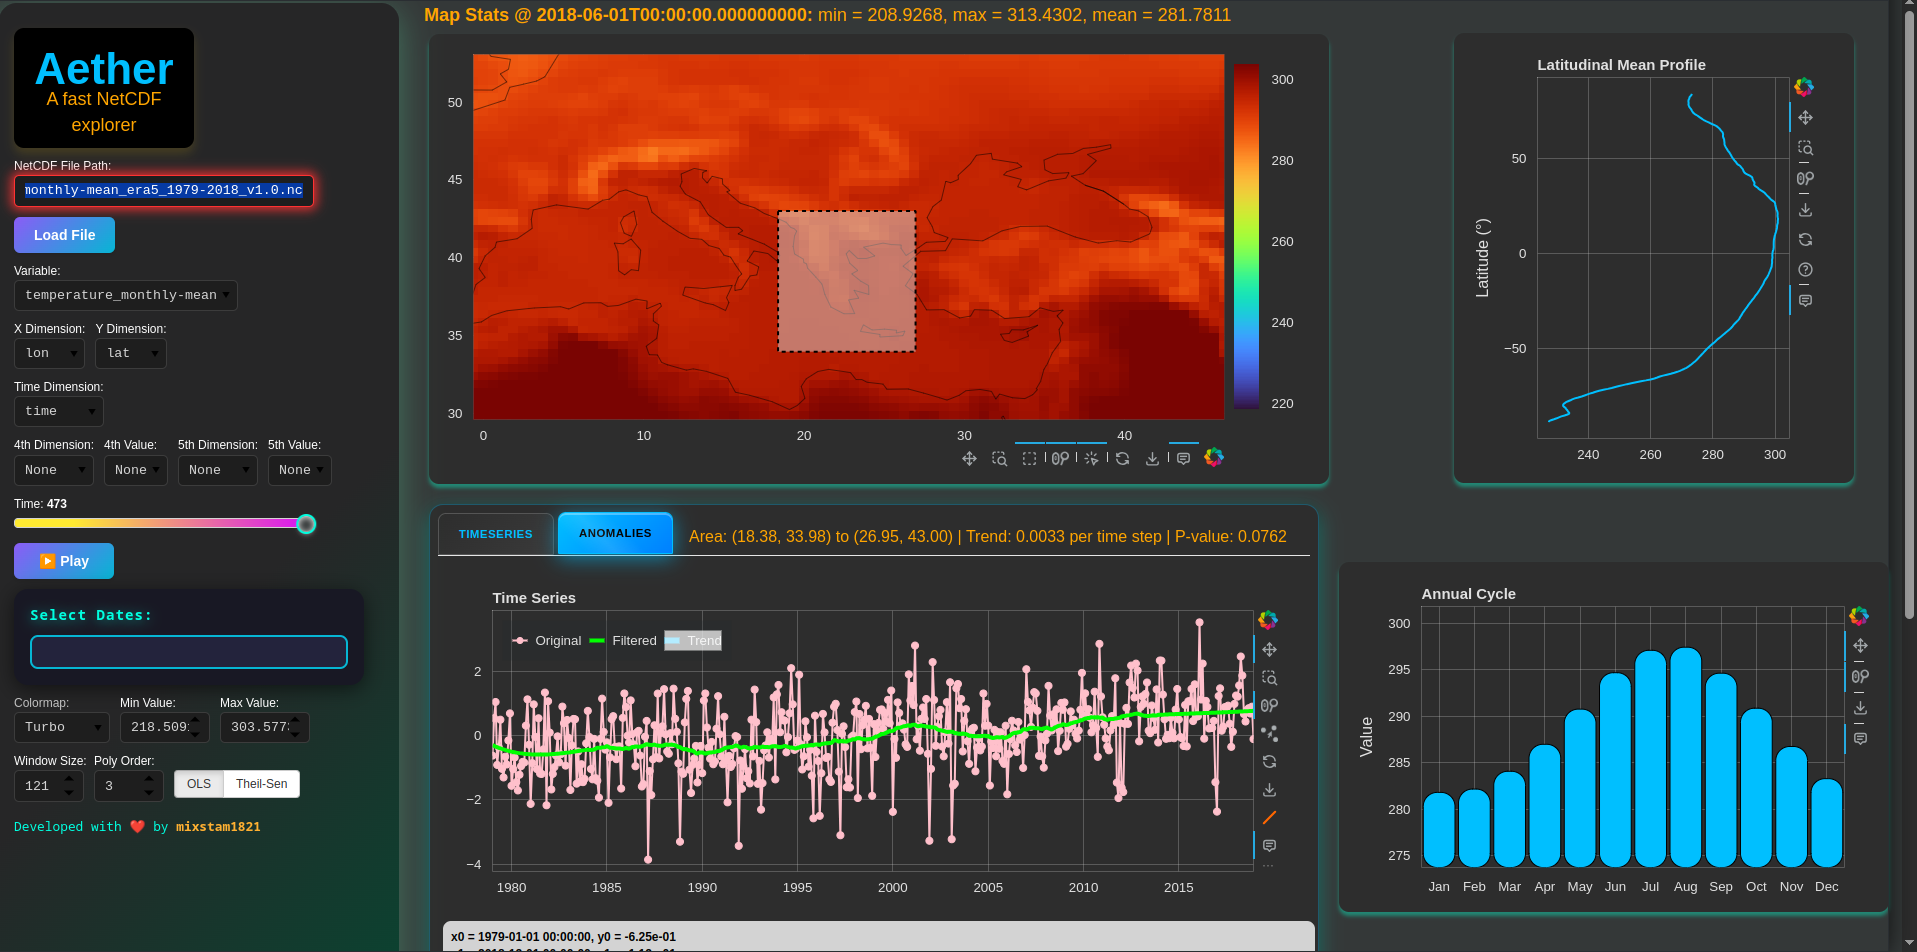Select the Pan tool on Time Series plot
This screenshot has height=952, width=1917.
coord(1269,650)
